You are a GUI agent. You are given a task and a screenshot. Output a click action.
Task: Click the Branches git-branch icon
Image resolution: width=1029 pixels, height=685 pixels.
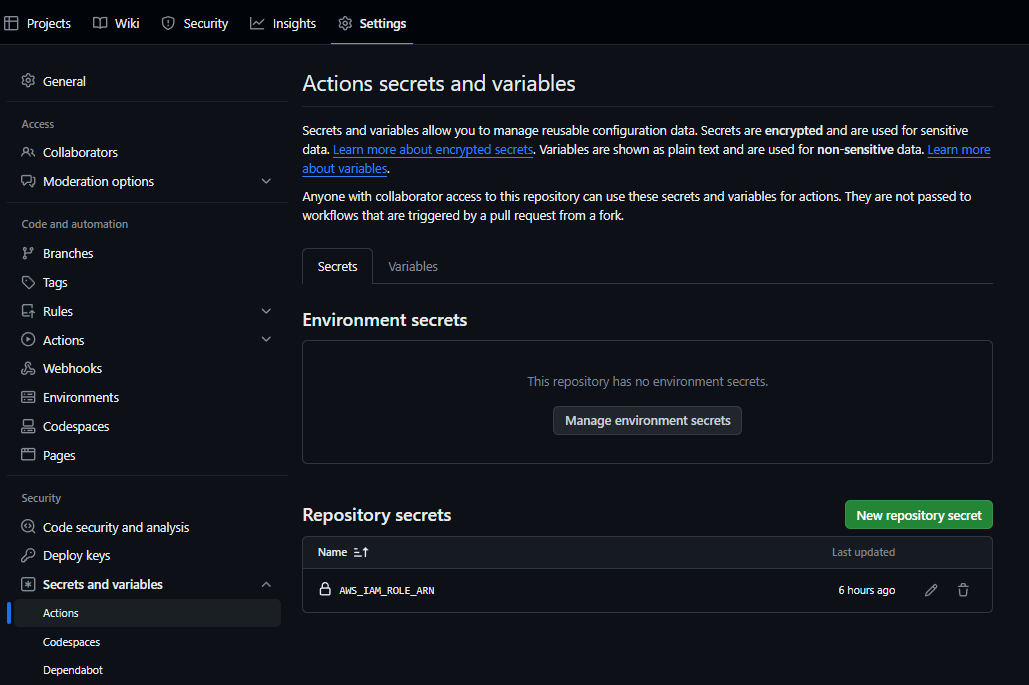point(28,253)
